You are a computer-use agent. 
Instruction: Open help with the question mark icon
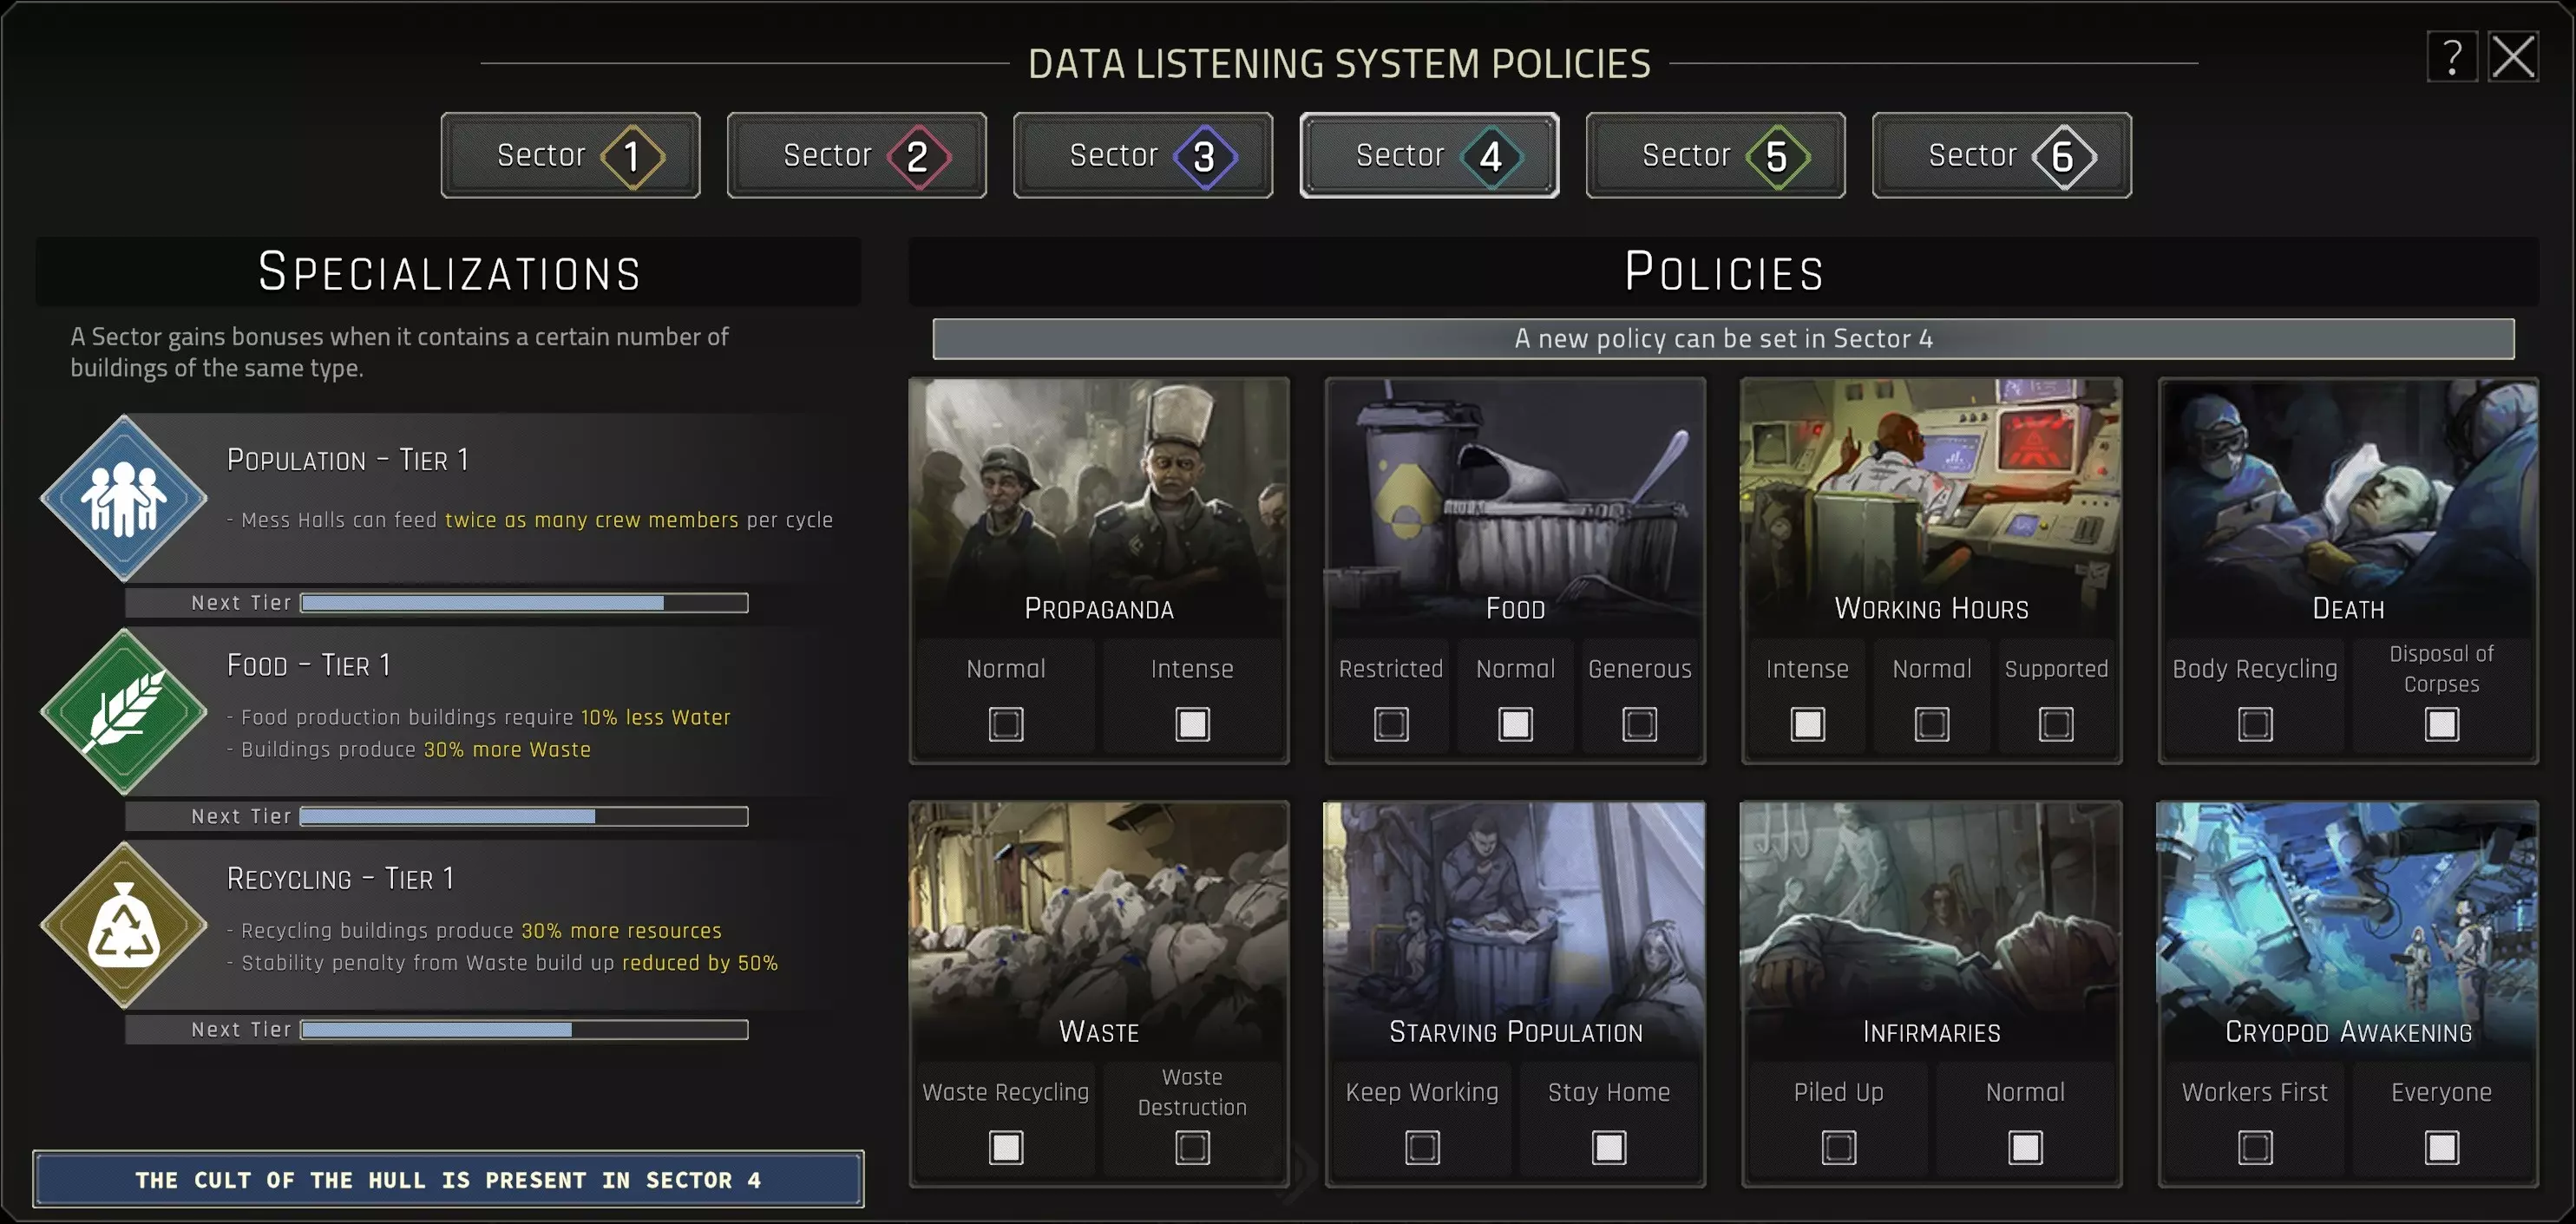point(2451,57)
